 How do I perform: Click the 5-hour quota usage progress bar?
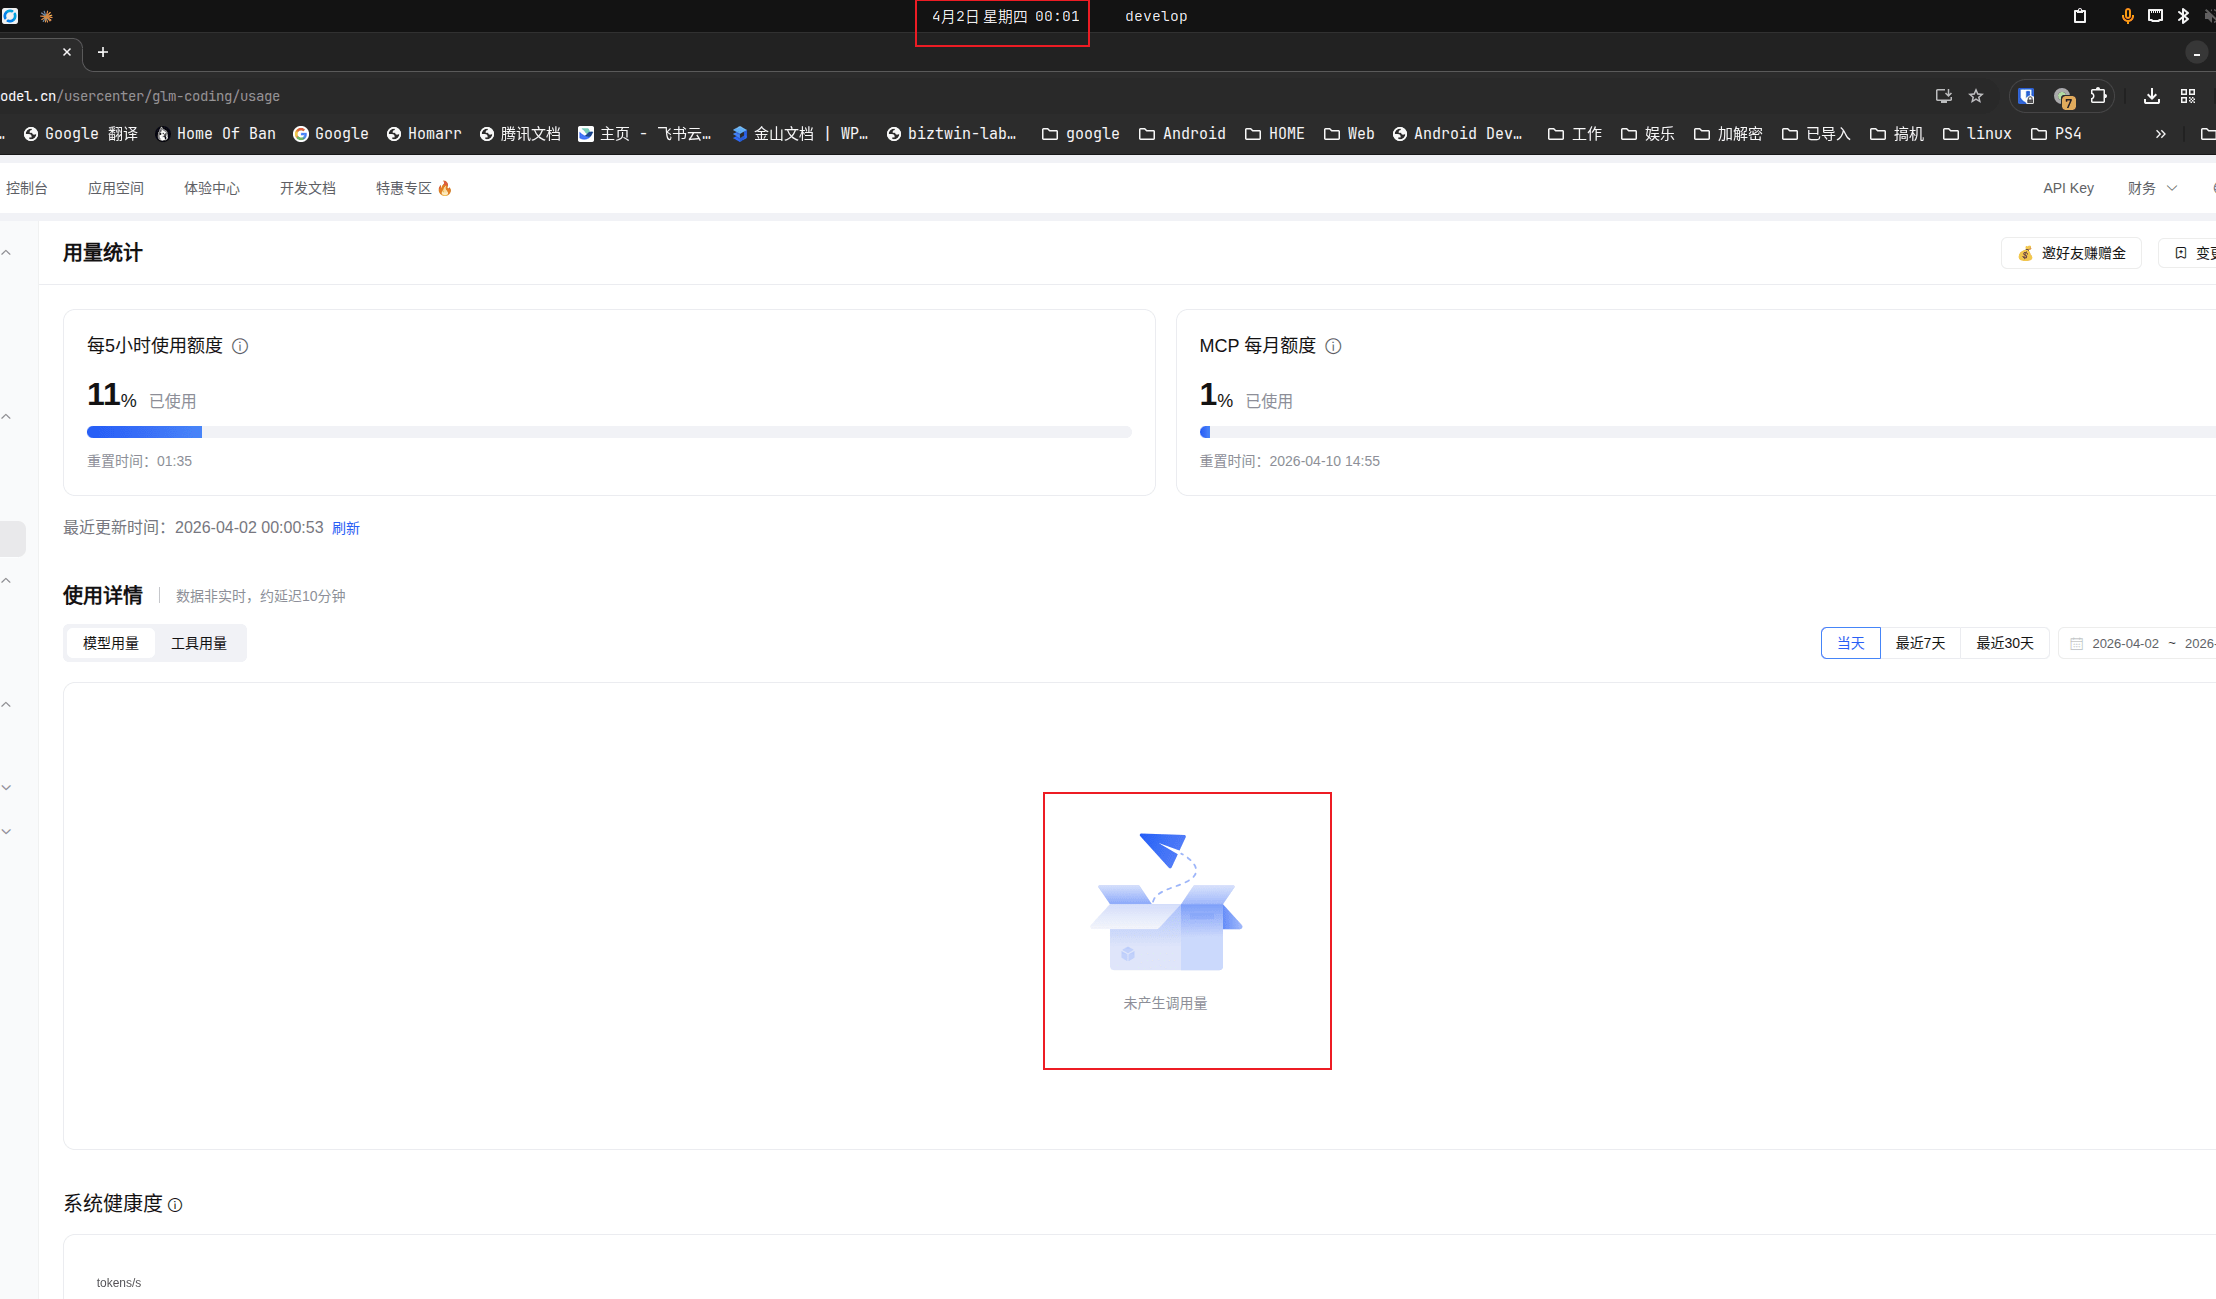click(x=608, y=432)
